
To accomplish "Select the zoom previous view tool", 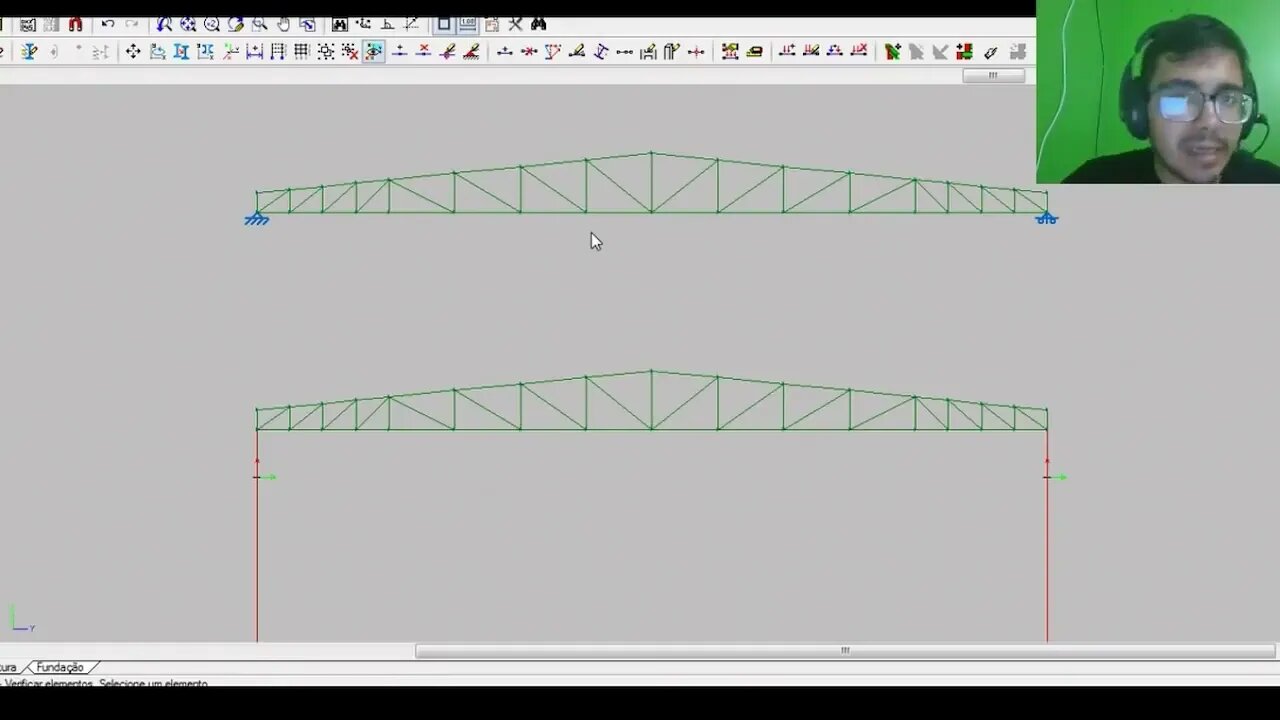I will (x=164, y=24).
